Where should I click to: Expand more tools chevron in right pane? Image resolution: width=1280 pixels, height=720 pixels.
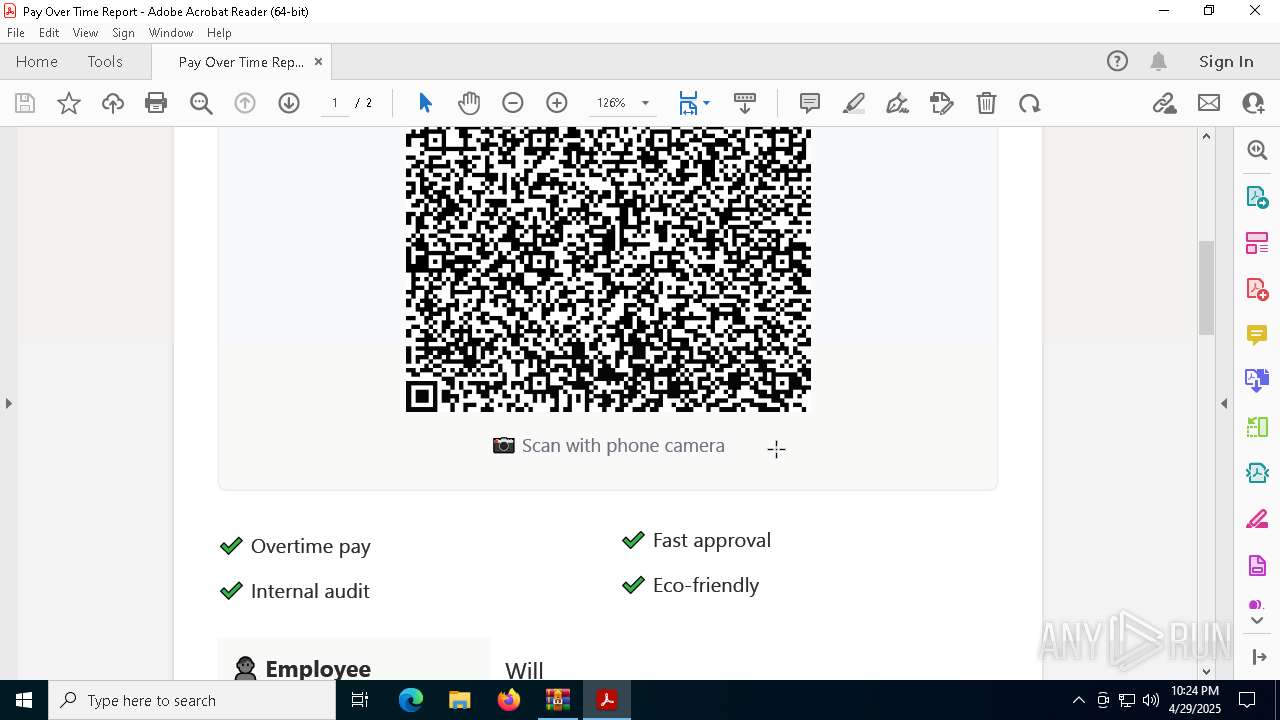click(x=1257, y=621)
